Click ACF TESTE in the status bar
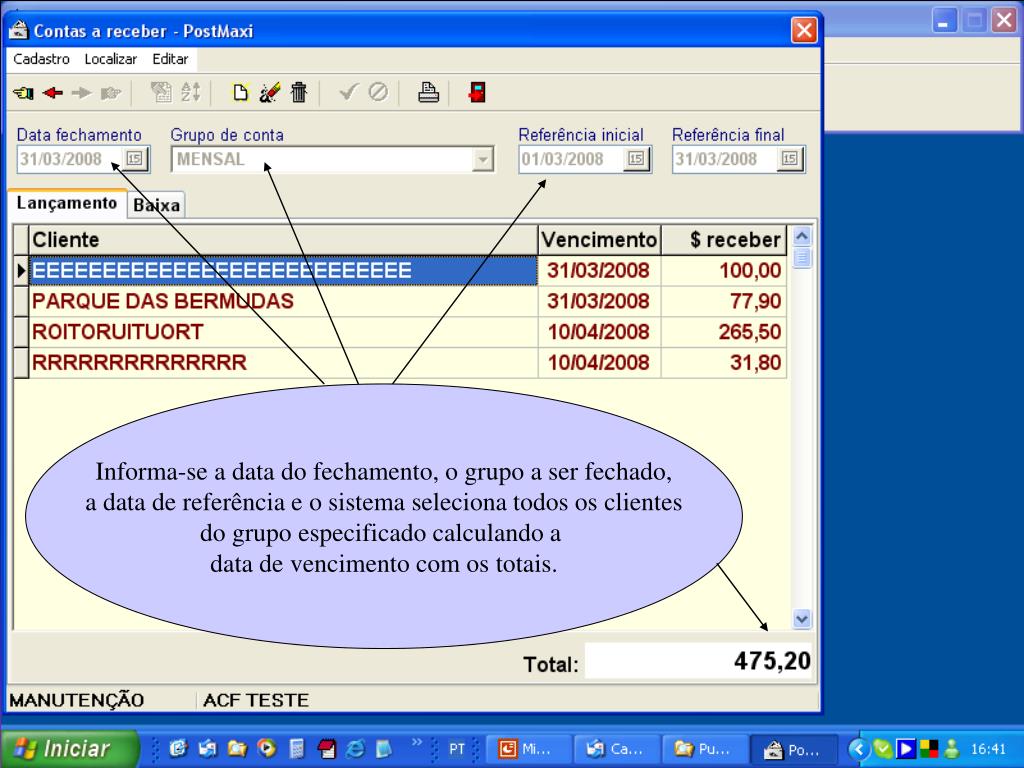 (x=255, y=700)
